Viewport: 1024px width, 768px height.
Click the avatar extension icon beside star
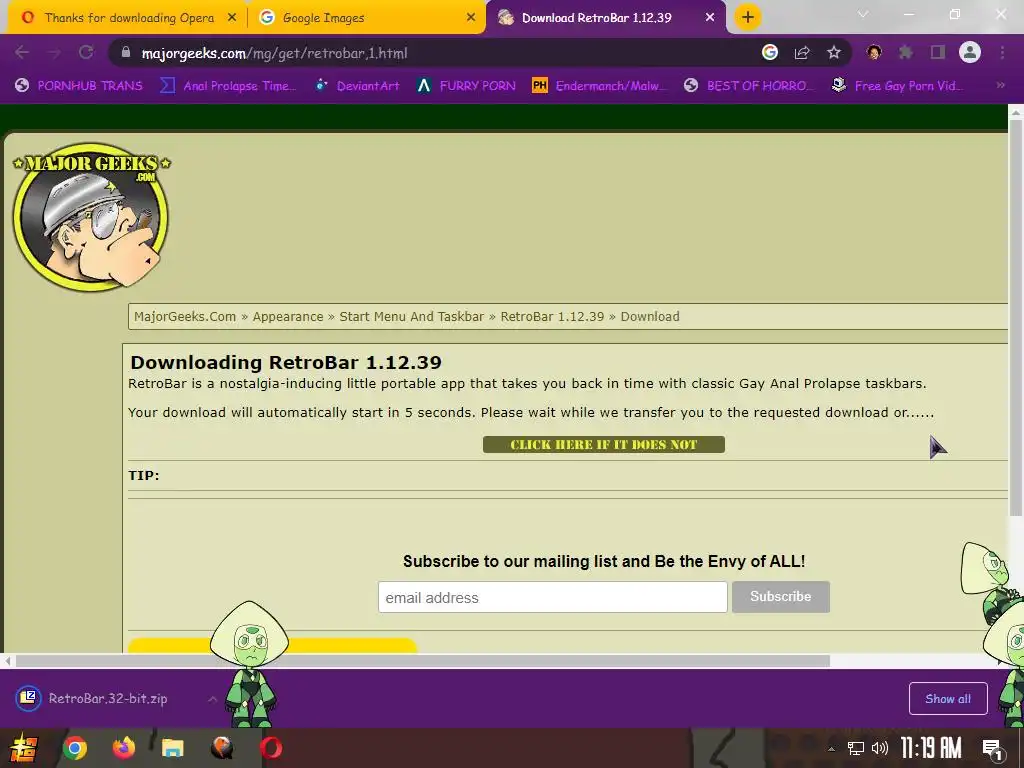click(874, 53)
